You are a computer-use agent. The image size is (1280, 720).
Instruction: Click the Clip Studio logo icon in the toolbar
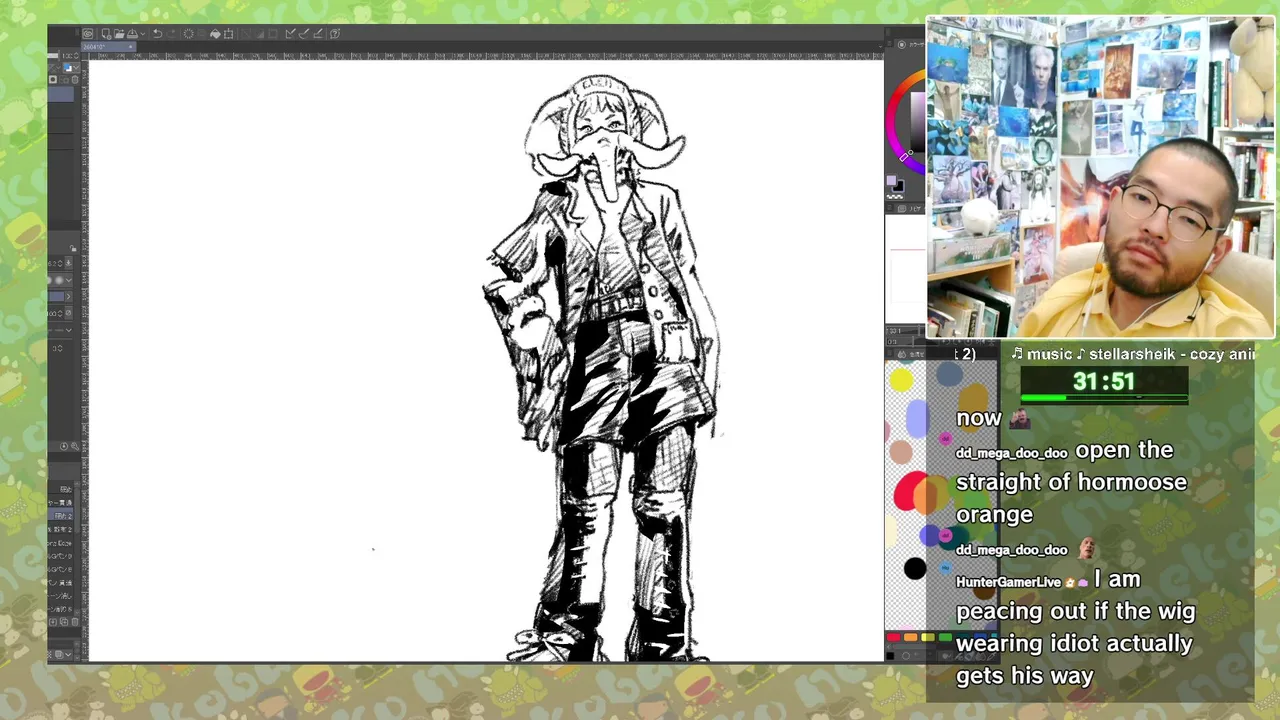[88, 34]
